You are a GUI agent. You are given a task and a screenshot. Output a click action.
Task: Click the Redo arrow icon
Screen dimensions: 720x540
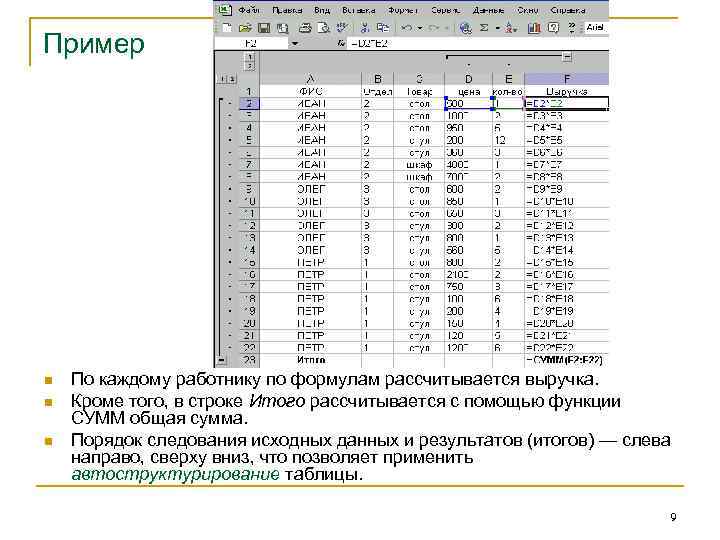(433, 28)
